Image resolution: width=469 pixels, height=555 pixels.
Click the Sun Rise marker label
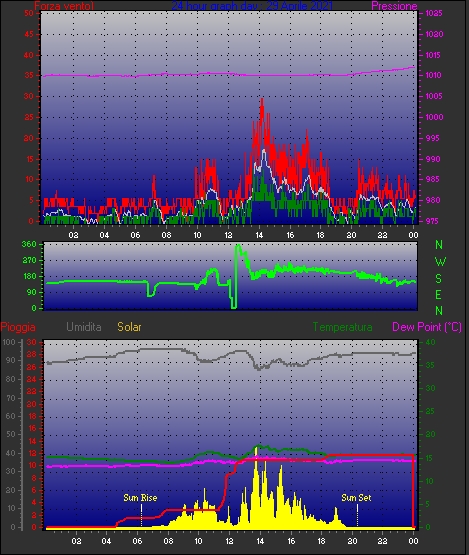click(140, 498)
